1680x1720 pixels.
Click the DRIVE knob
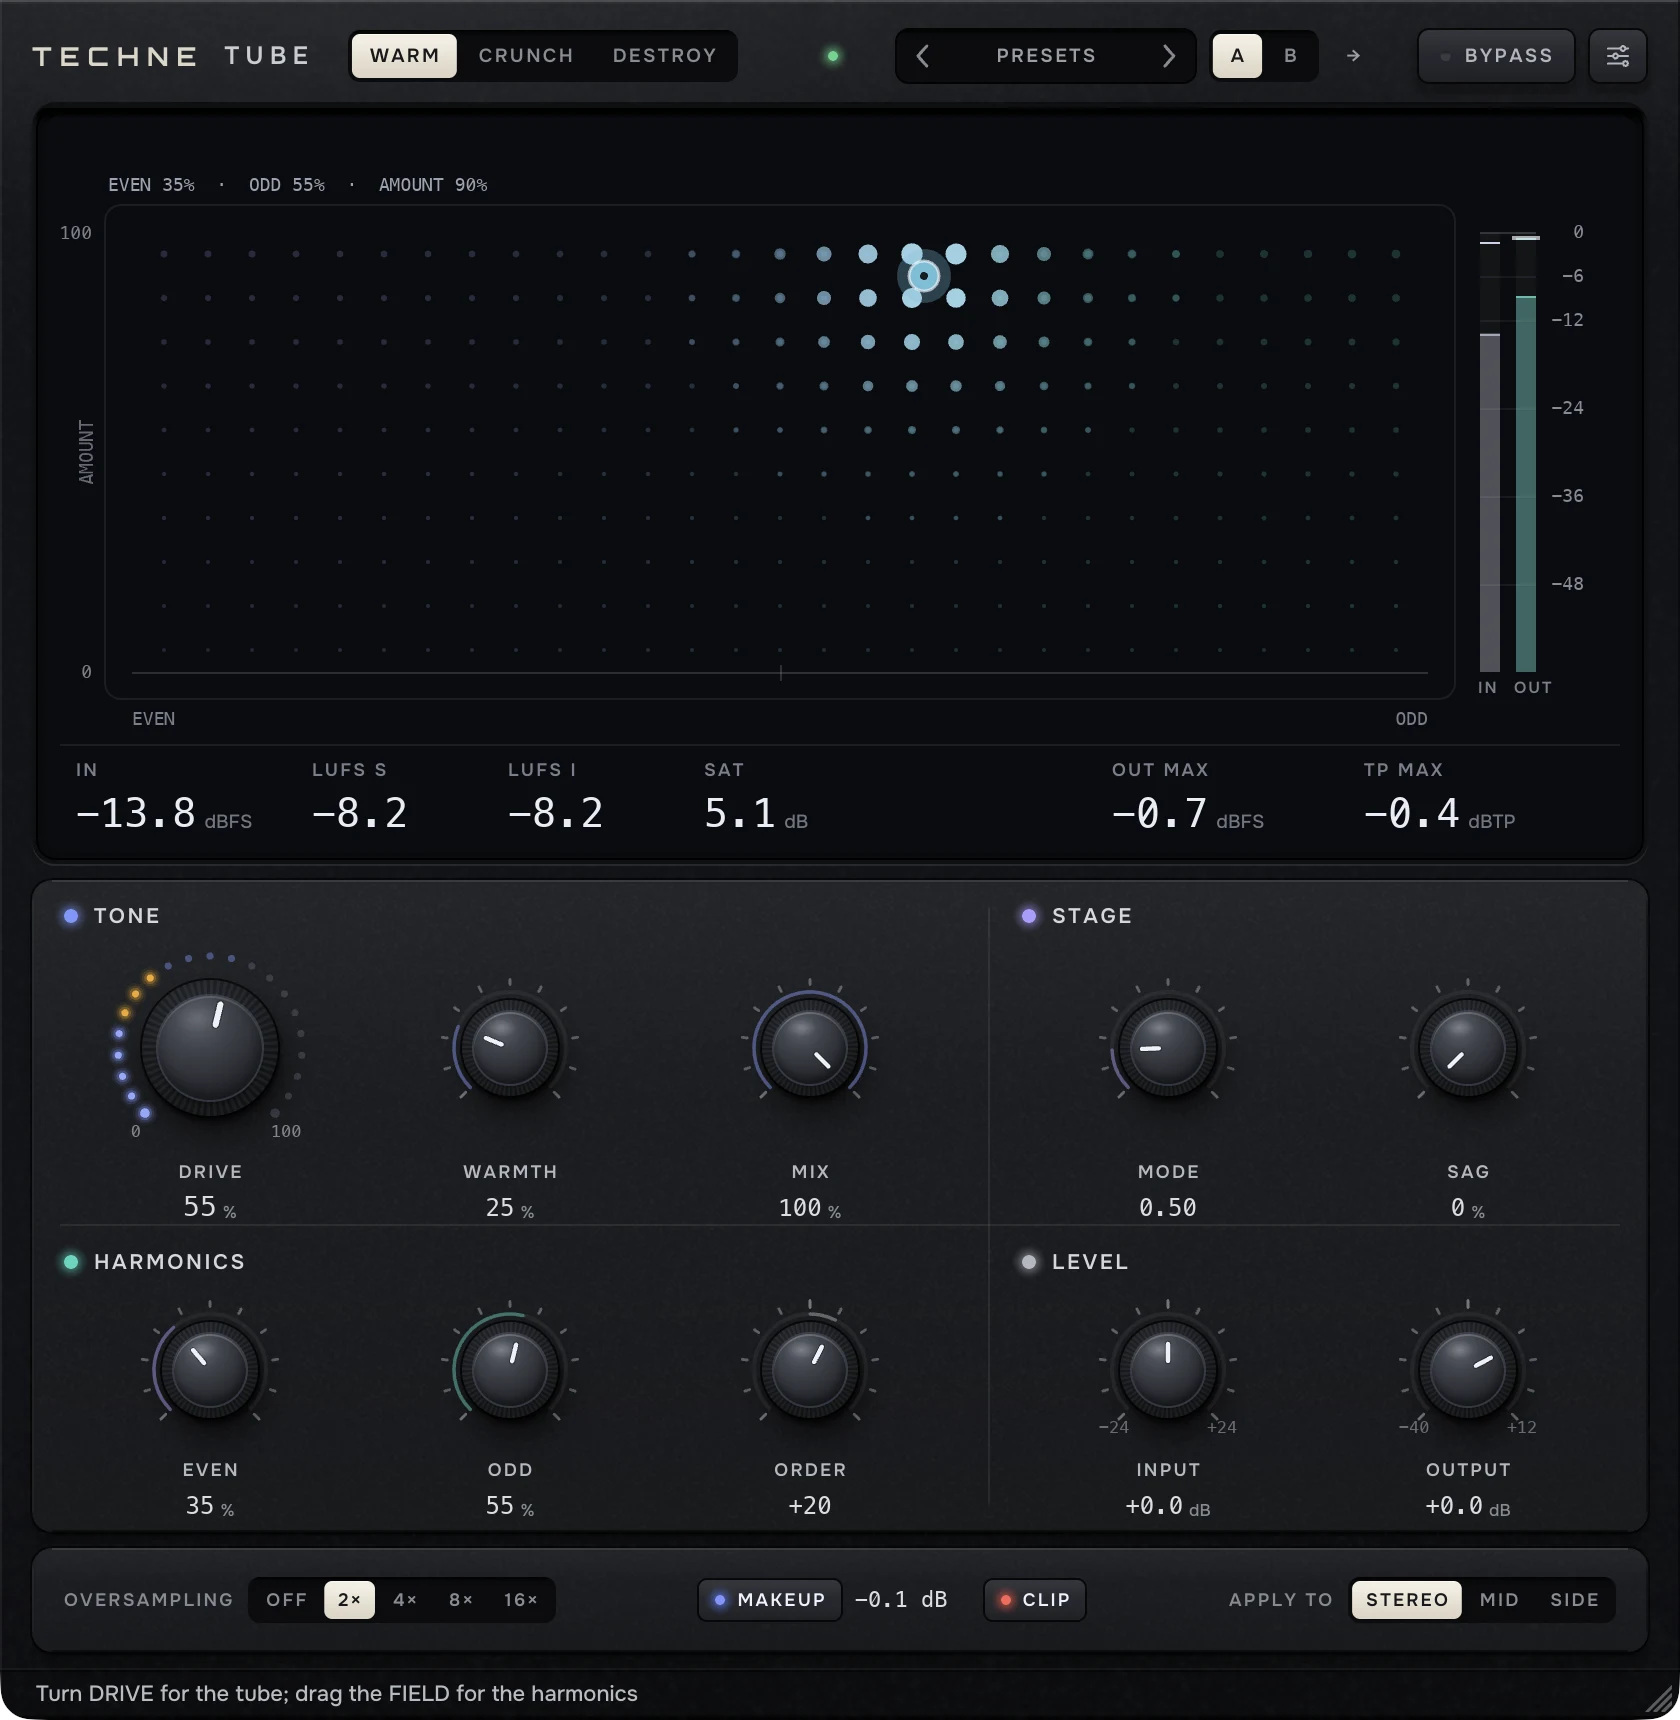[210, 1048]
